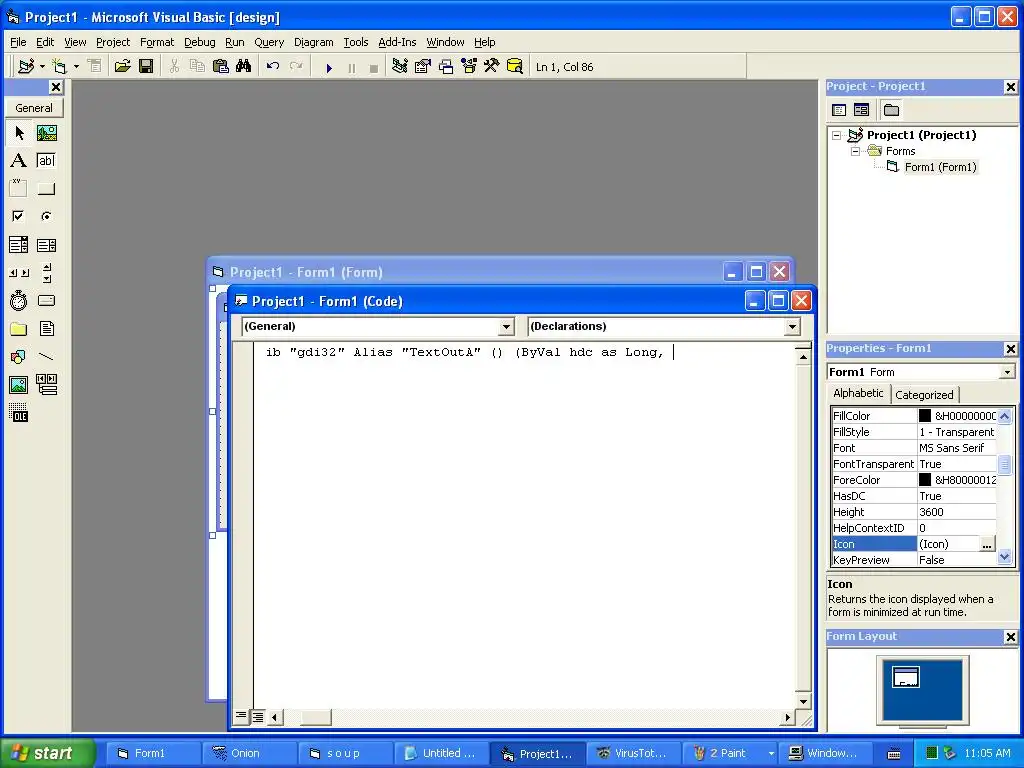Select the FileListBox control tool

tap(46, 328)
